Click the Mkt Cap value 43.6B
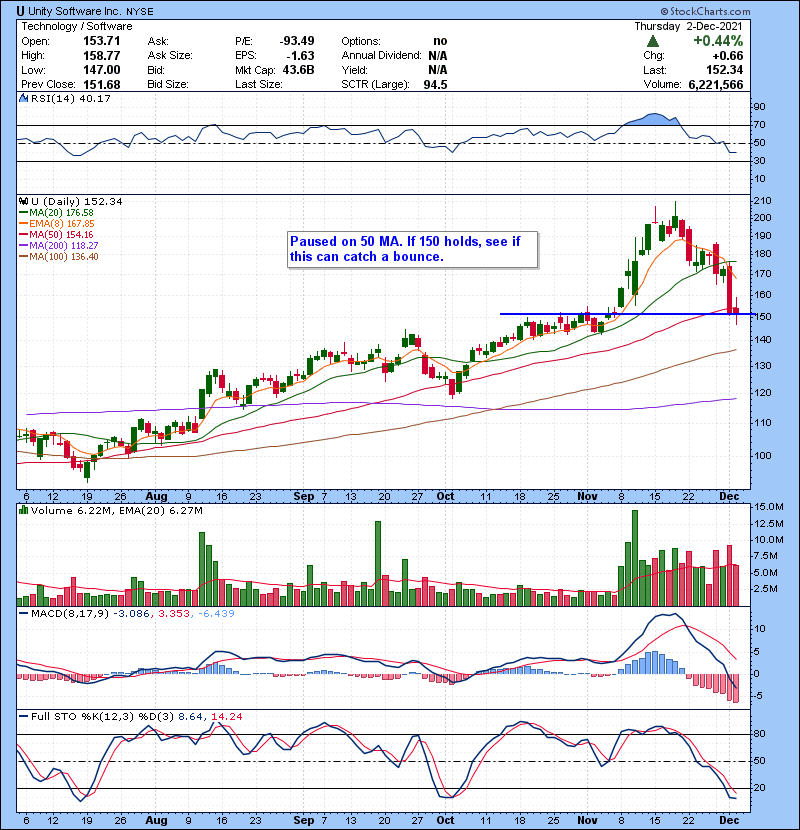This screenshot has height=830, width=800. [299, 70]
